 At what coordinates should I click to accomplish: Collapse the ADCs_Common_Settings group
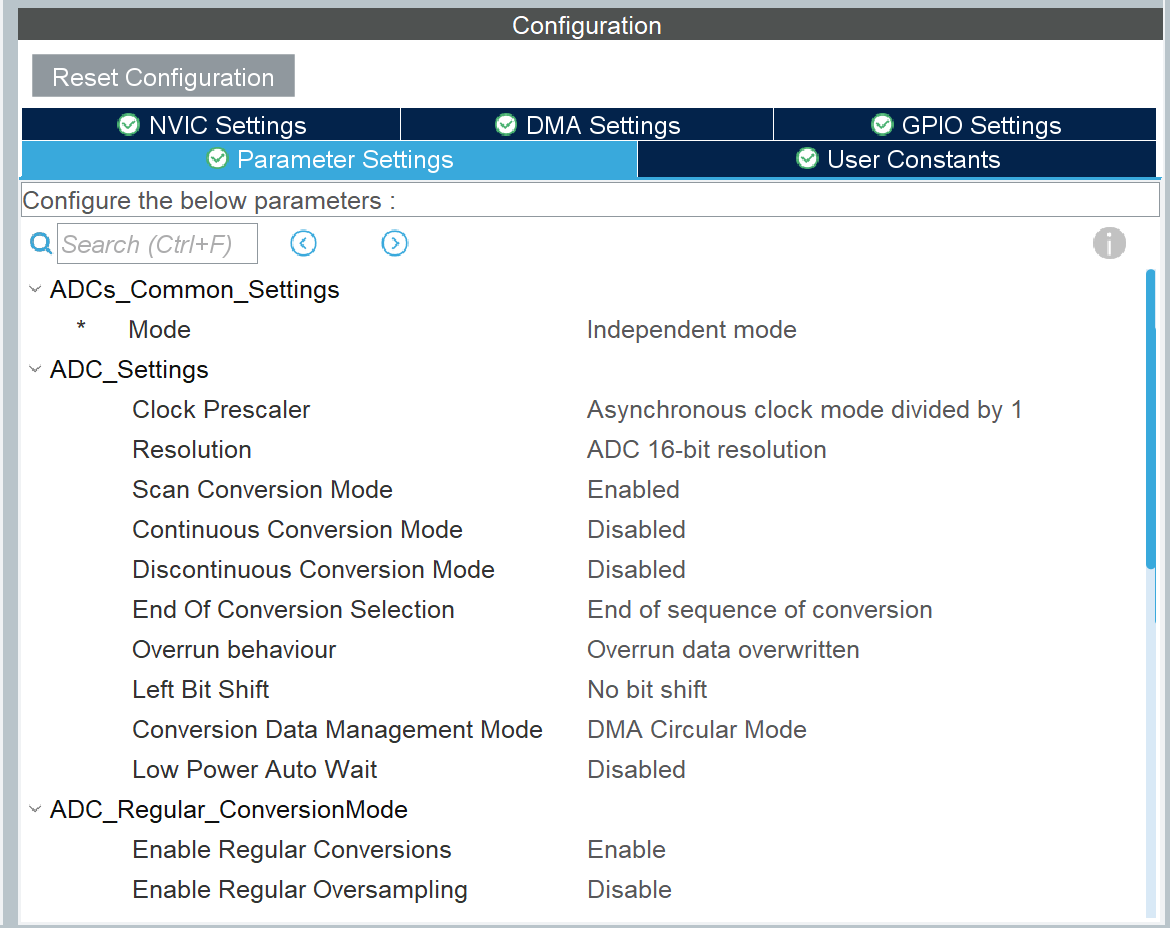click(36, 290)
